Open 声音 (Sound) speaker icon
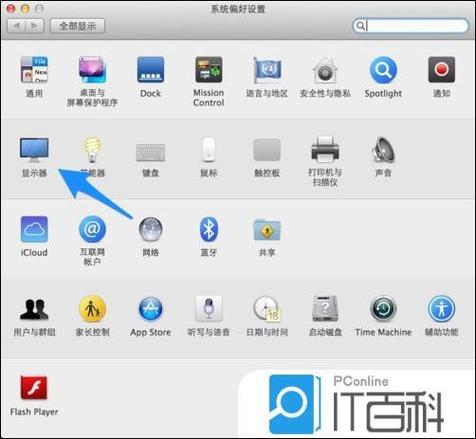 [x=383, y=149]
